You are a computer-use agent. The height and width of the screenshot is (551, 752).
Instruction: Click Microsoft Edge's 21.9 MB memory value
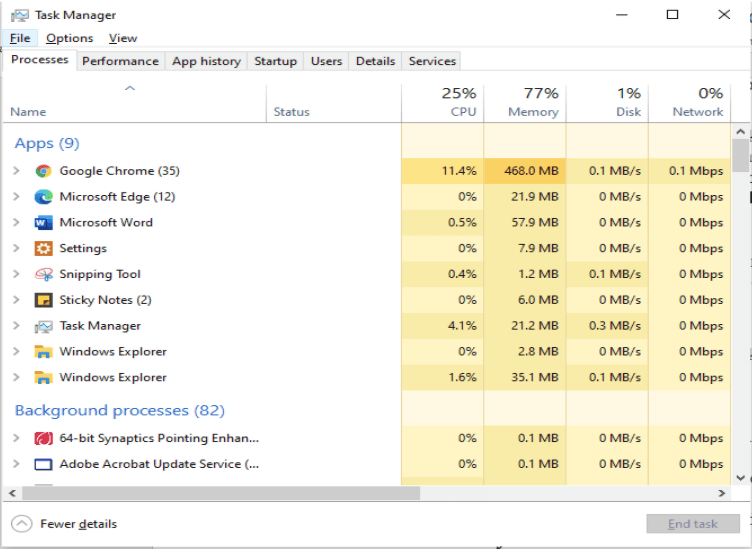535,197
